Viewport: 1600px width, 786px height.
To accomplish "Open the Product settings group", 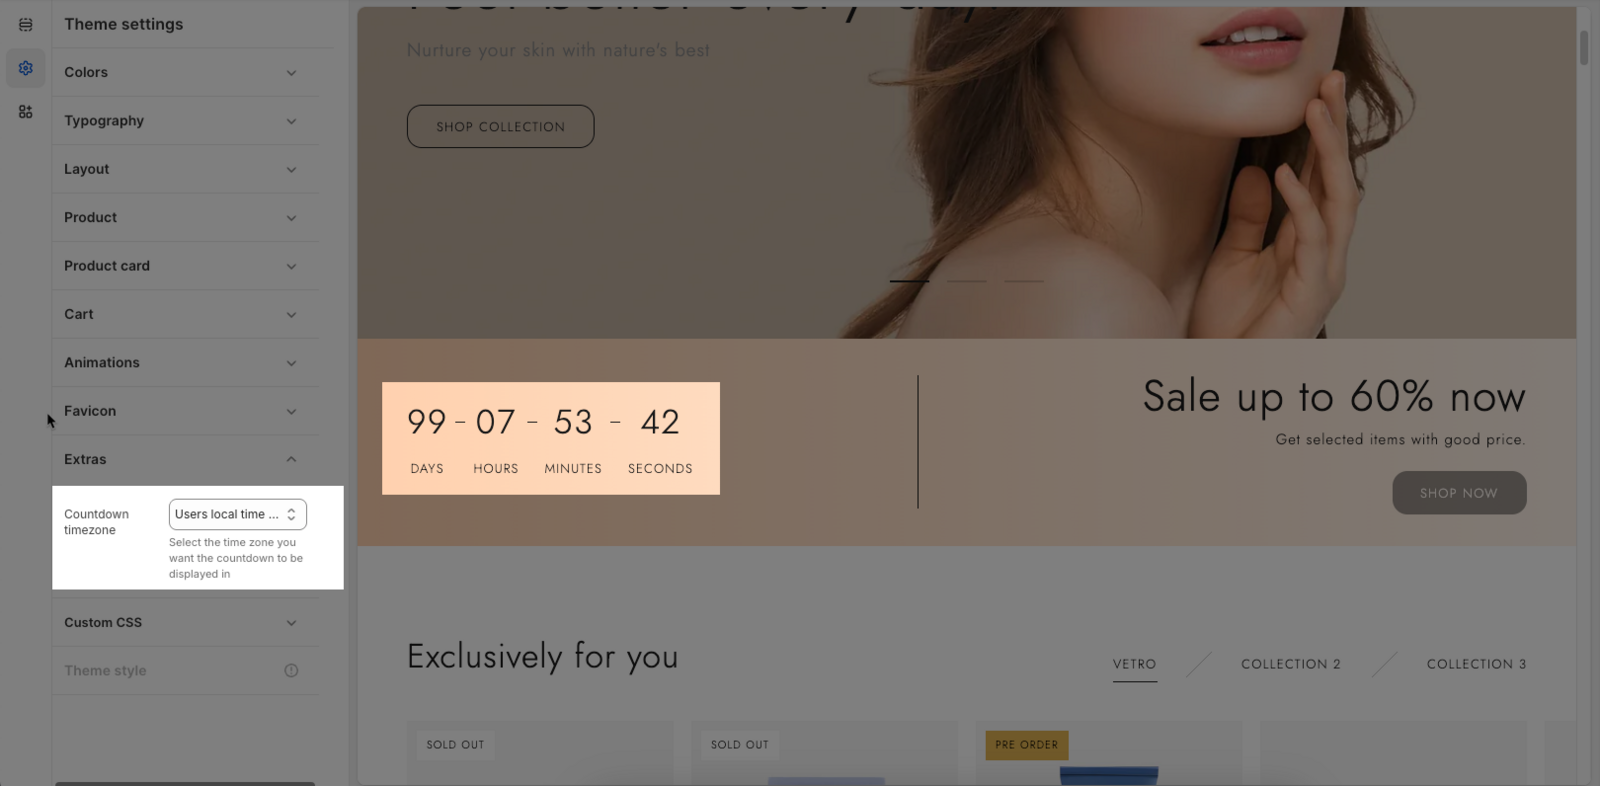I will click(186, 218).
